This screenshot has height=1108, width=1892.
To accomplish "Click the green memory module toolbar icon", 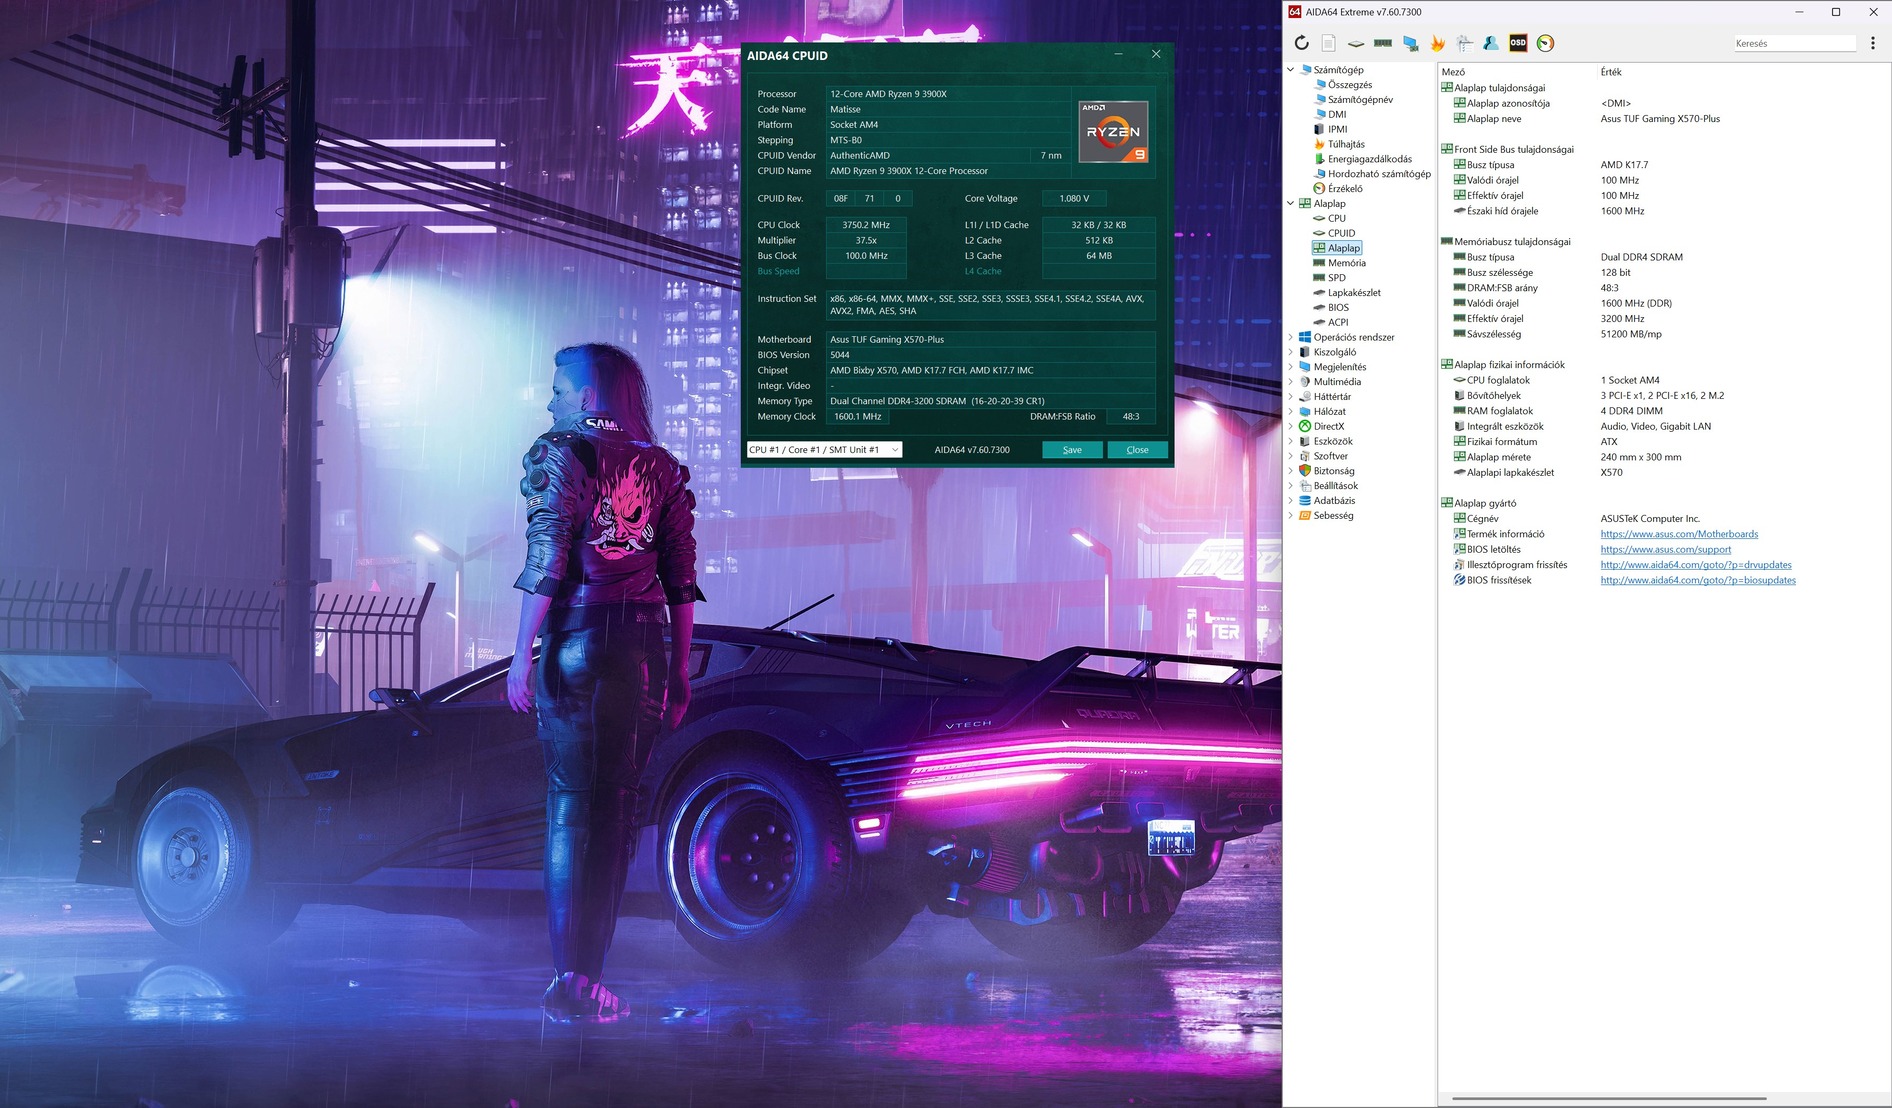I will point(1383,43).
